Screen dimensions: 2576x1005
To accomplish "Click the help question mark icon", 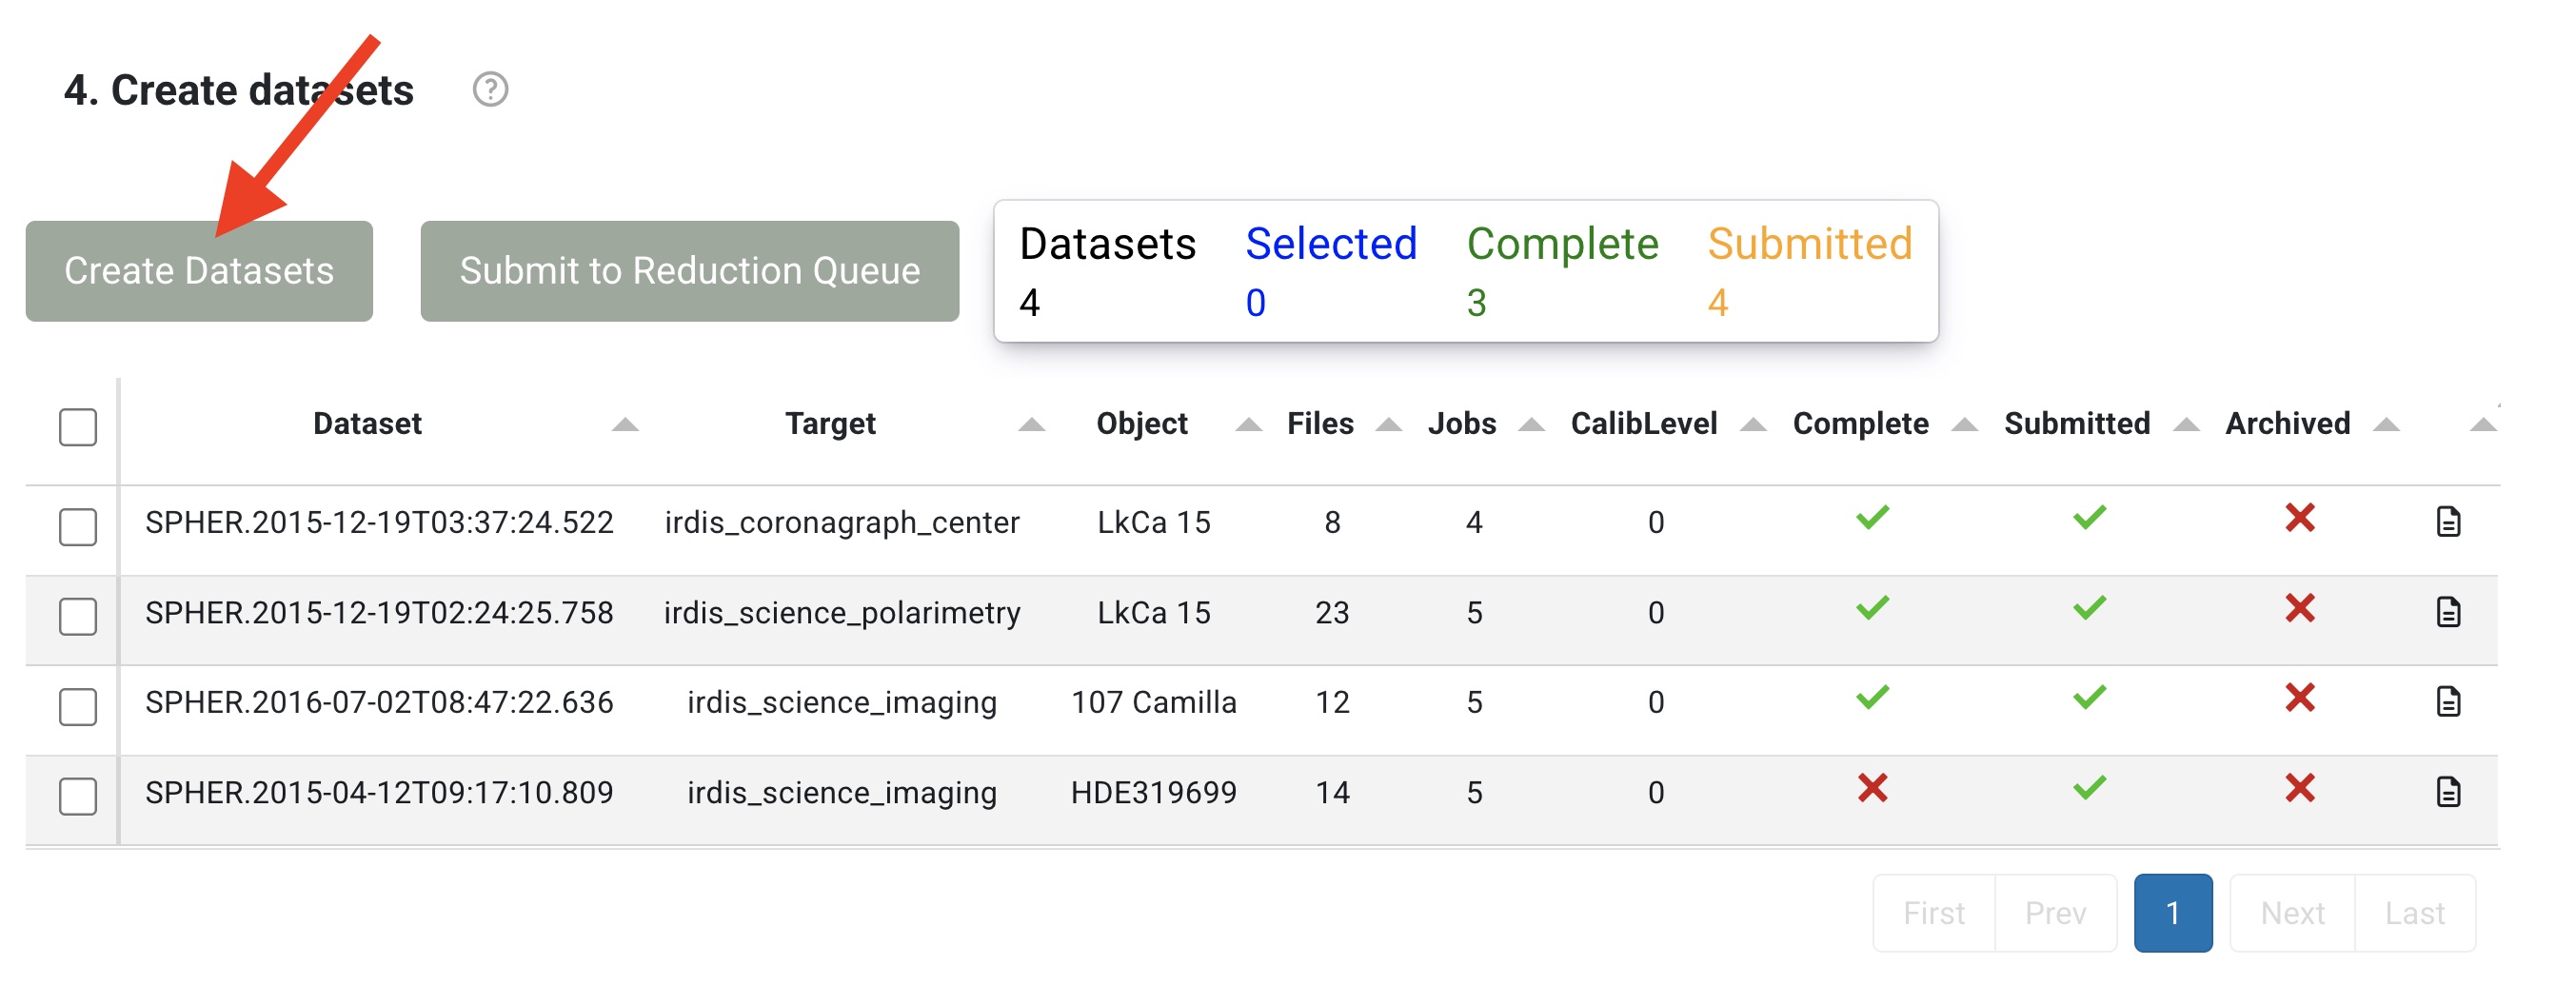I will [490, 90].
